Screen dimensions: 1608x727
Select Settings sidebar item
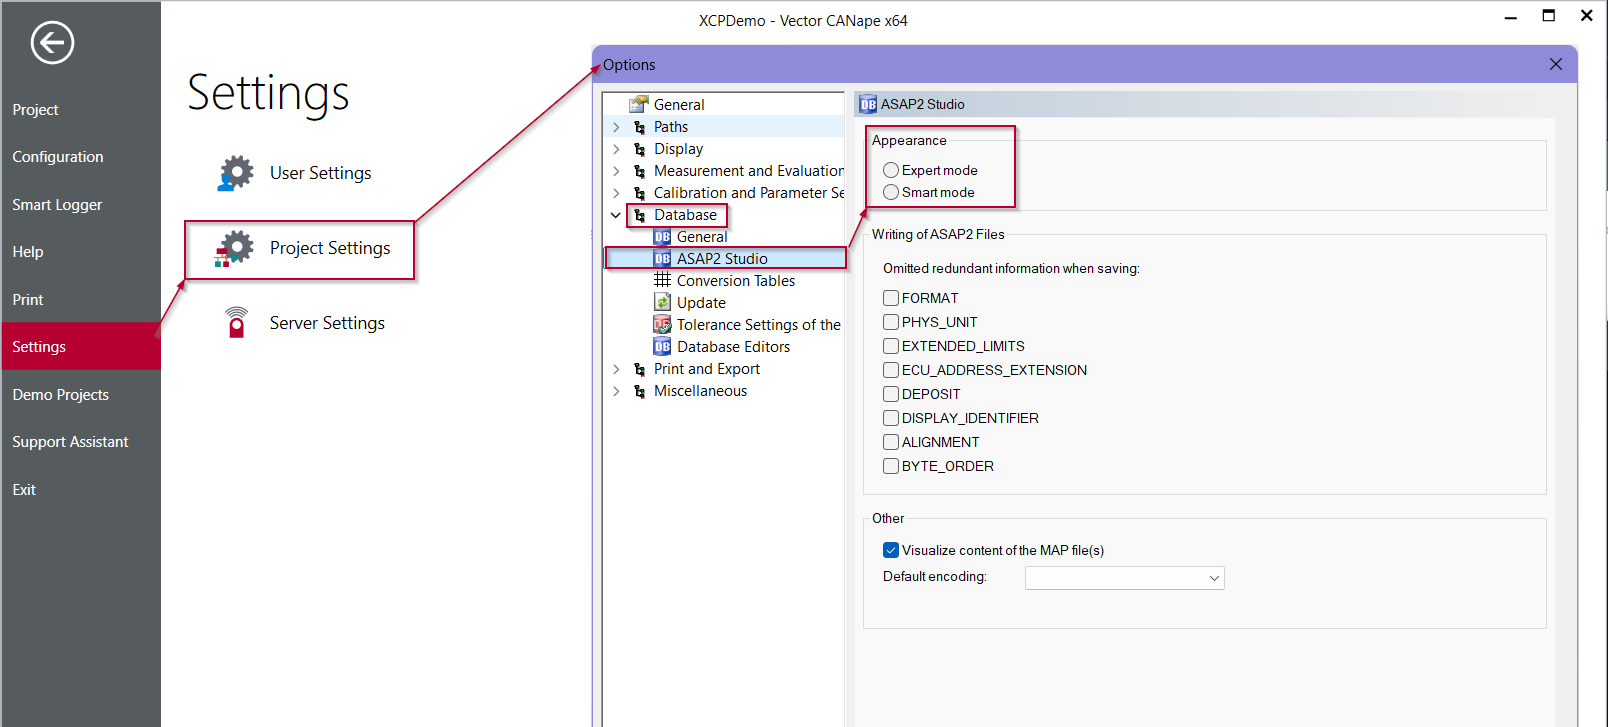tap(81, 347)
